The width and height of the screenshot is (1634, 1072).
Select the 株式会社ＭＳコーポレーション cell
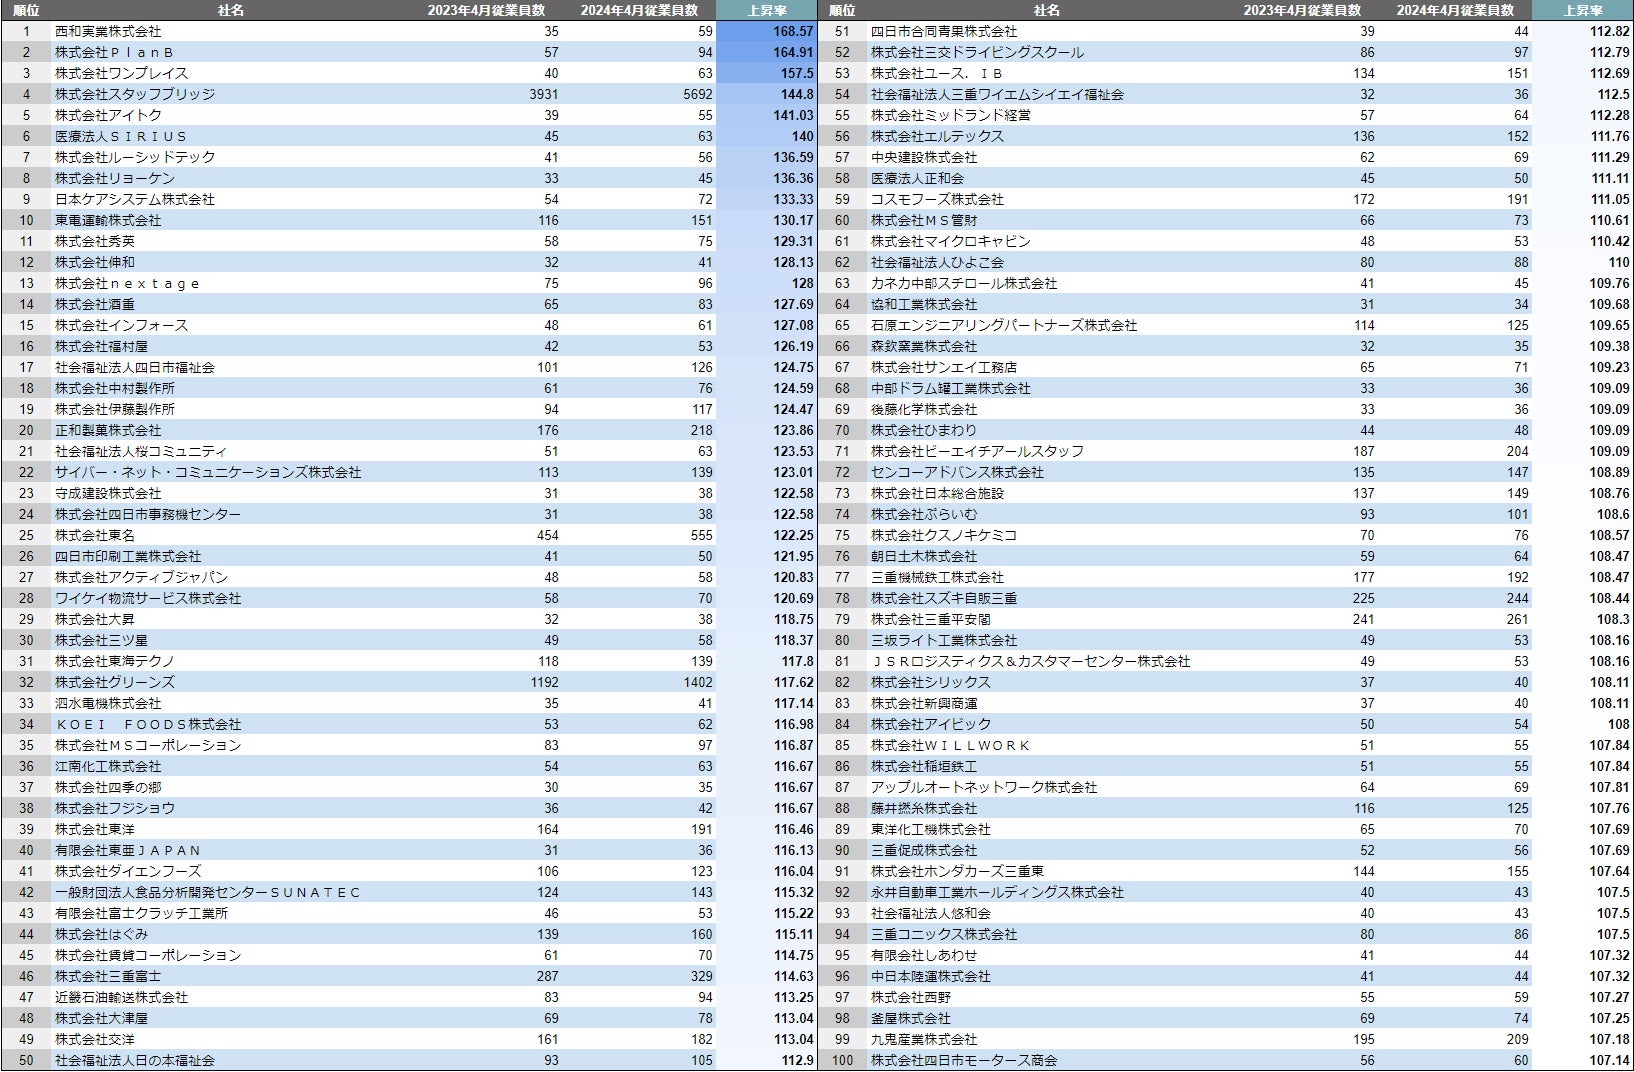148,745
